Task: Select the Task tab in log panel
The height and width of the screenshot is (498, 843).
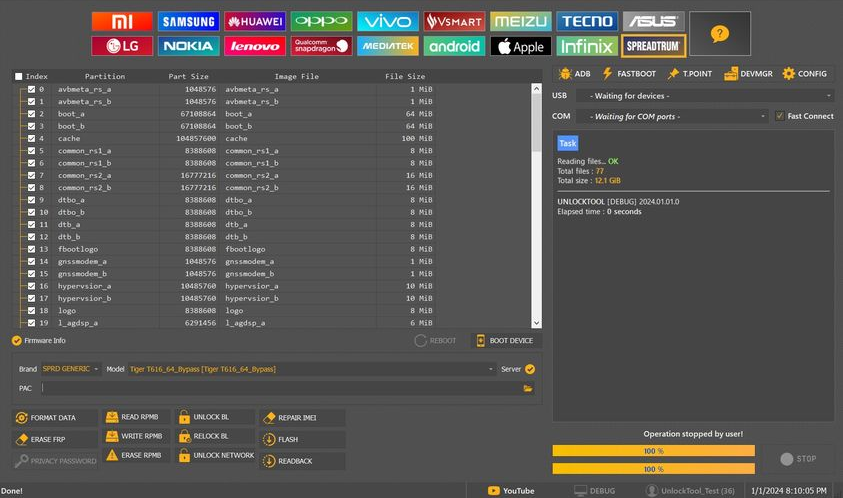Action: click(x=568, y=143)
